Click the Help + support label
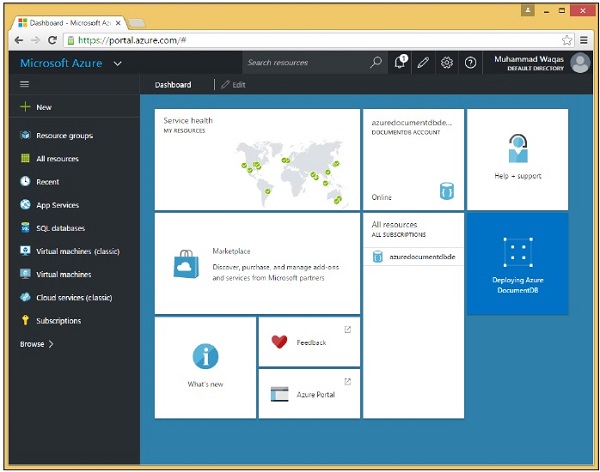The width and height of the screenshot is (600, 472). [518, 176]
